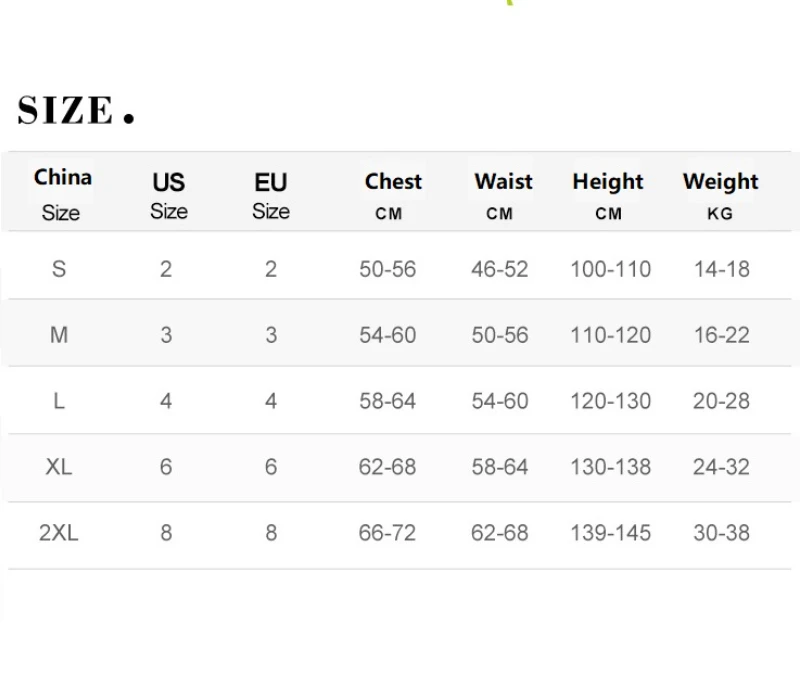Click the 100-110 height cell
The height and width of the screenshot is (700, 800).
[610, 268]
